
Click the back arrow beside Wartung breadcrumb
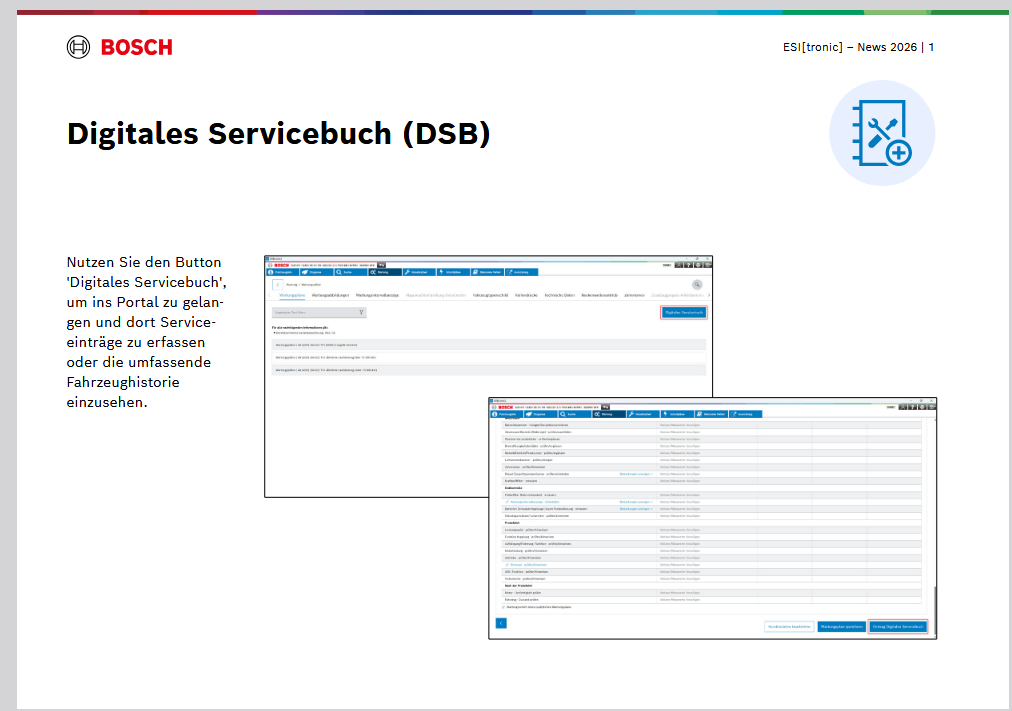point(277,285)
